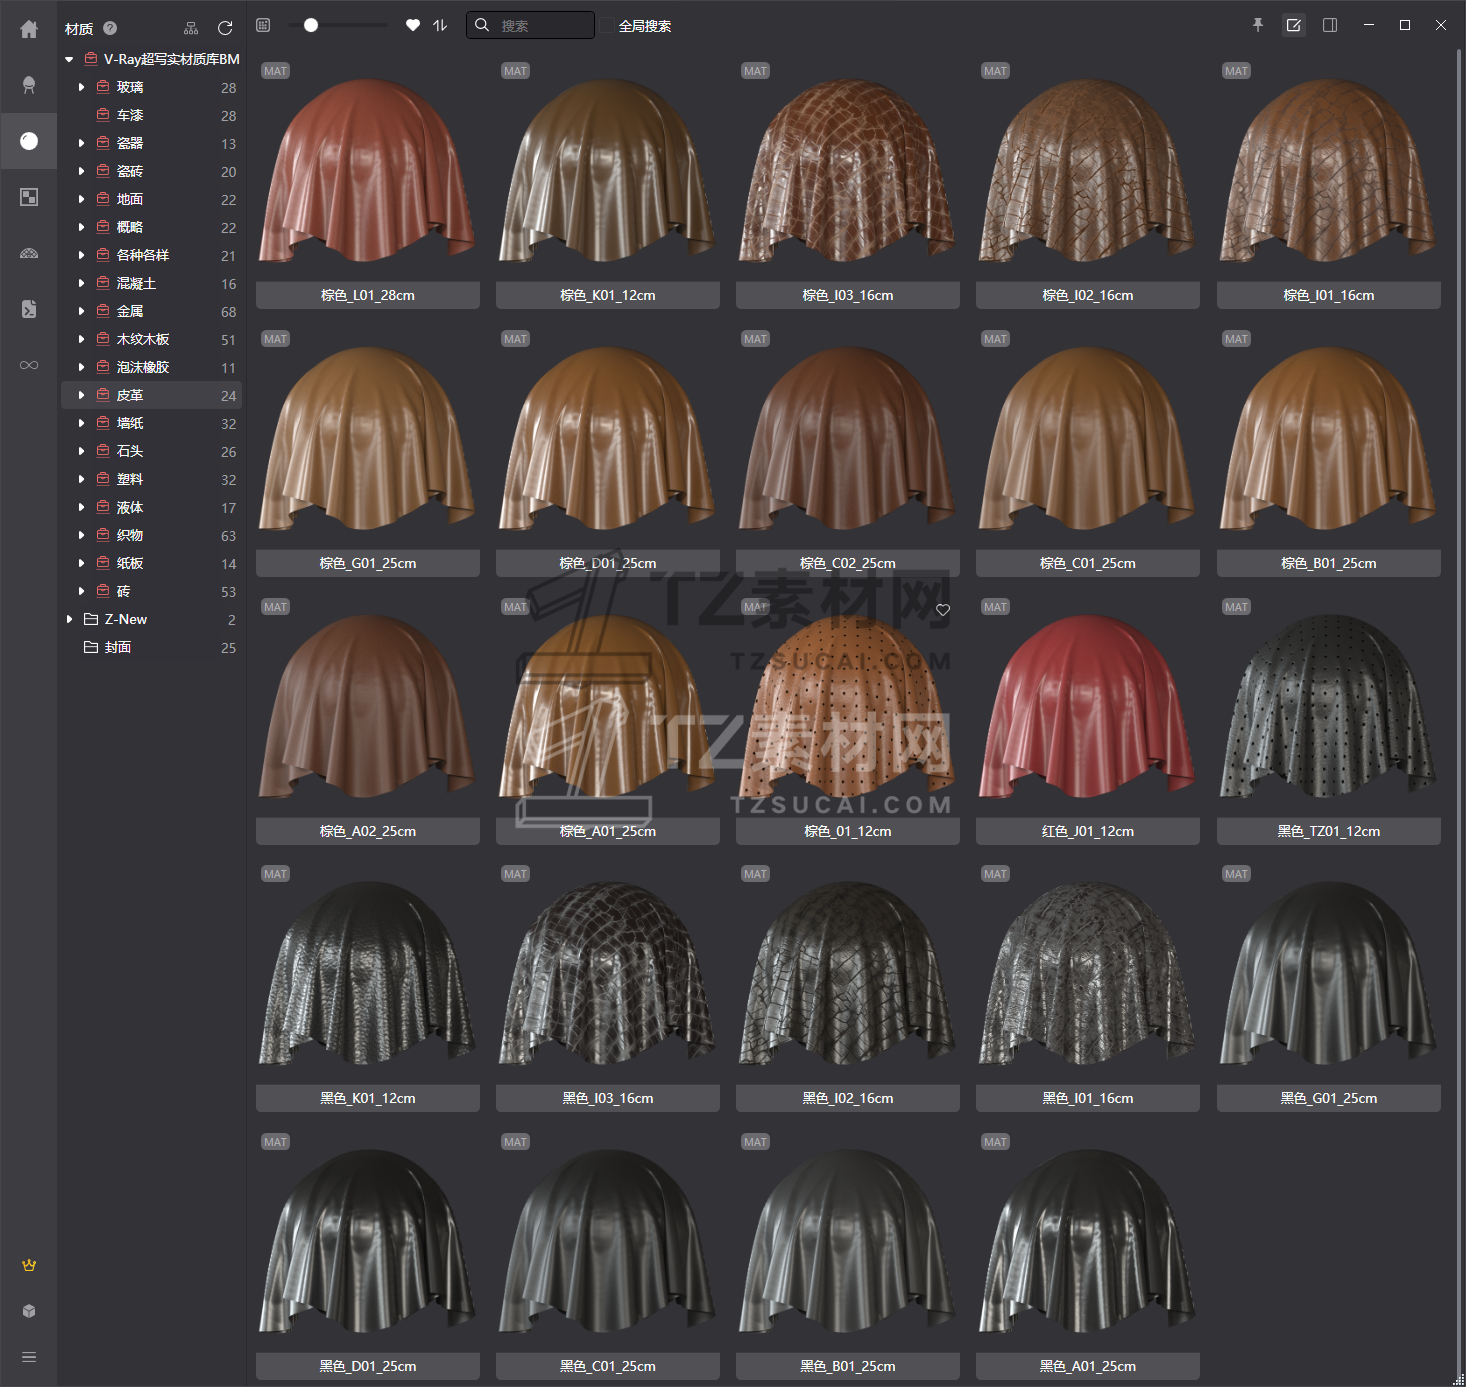The width and height of the screenshot is (1466, 1387).
Task: Click the refresh icon in materials panel
Action: point(225,28)
